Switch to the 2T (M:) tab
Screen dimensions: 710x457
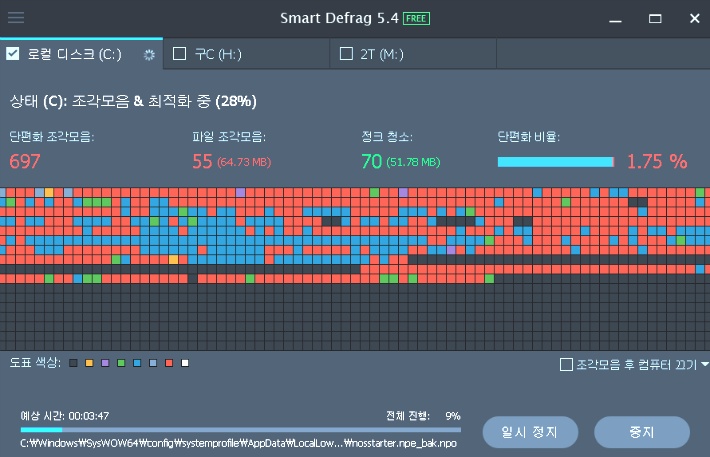click(413, 54)
